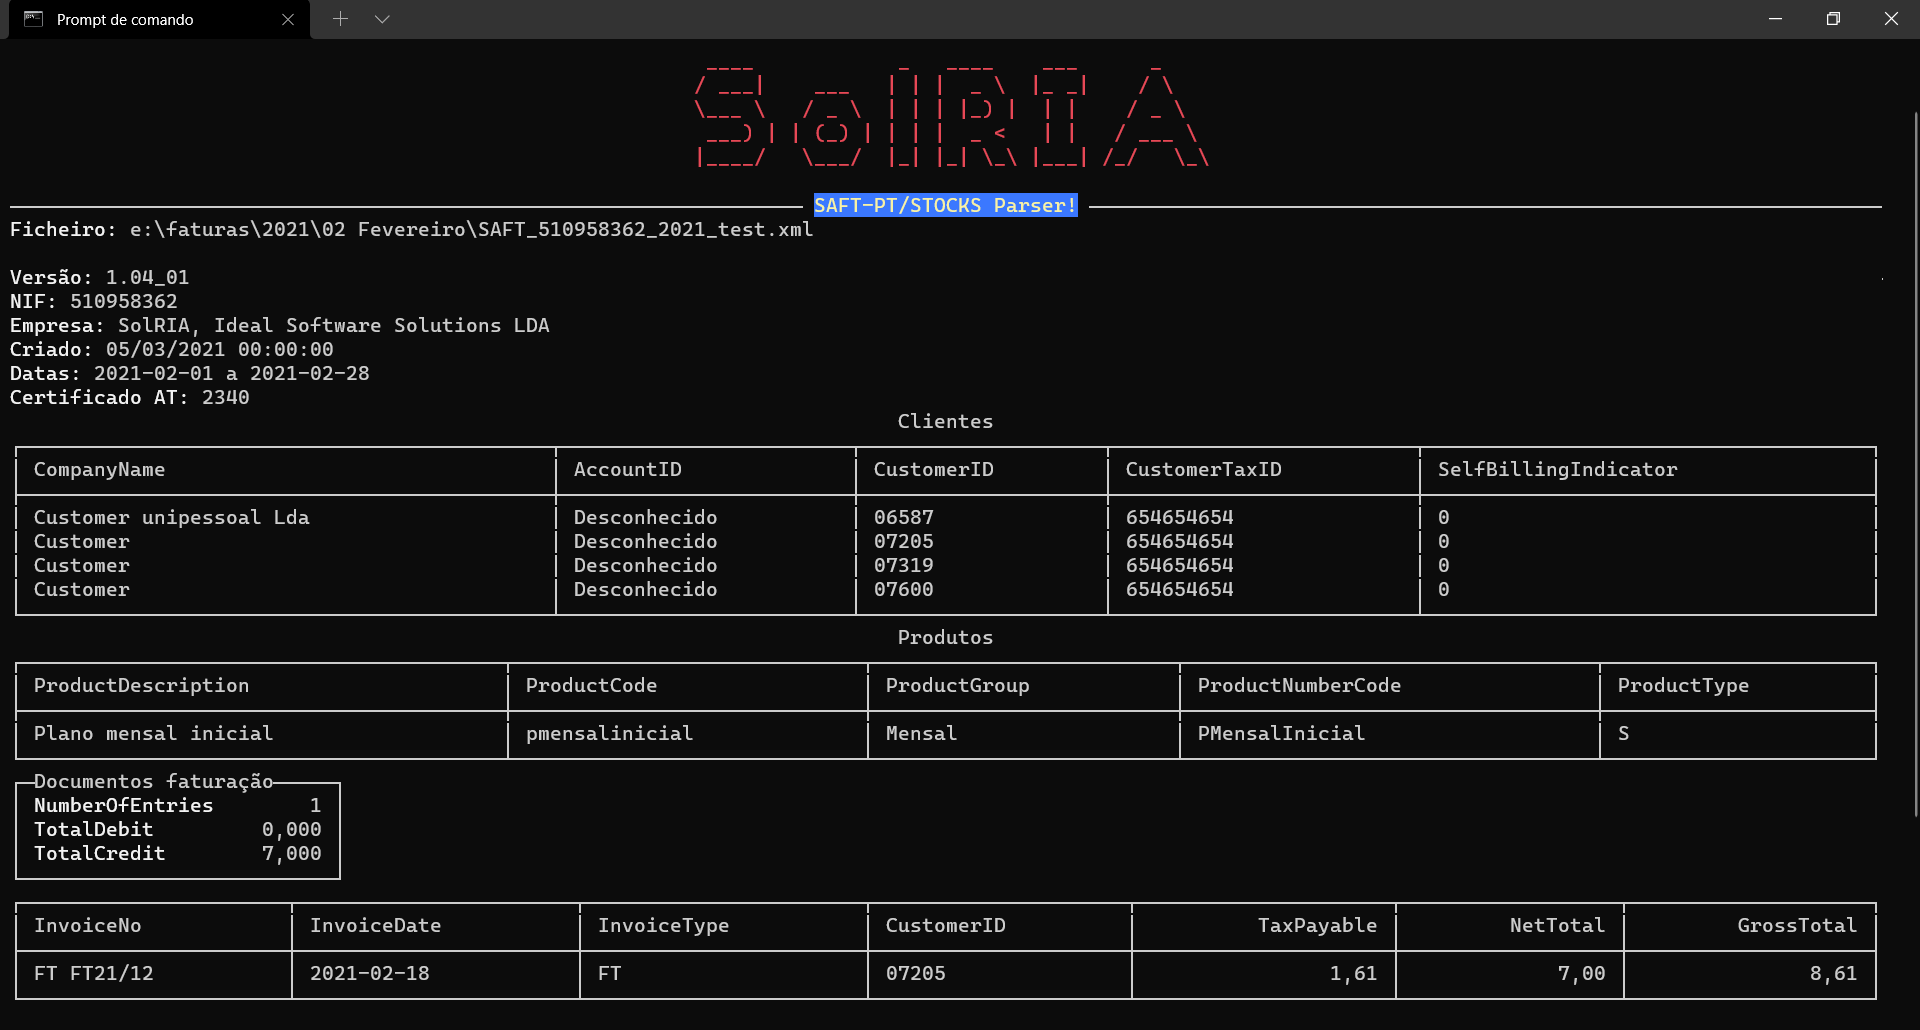Click the Datas date range line
The width and height of the screenshot is (1920, 1030).
(x=189, y=373)
